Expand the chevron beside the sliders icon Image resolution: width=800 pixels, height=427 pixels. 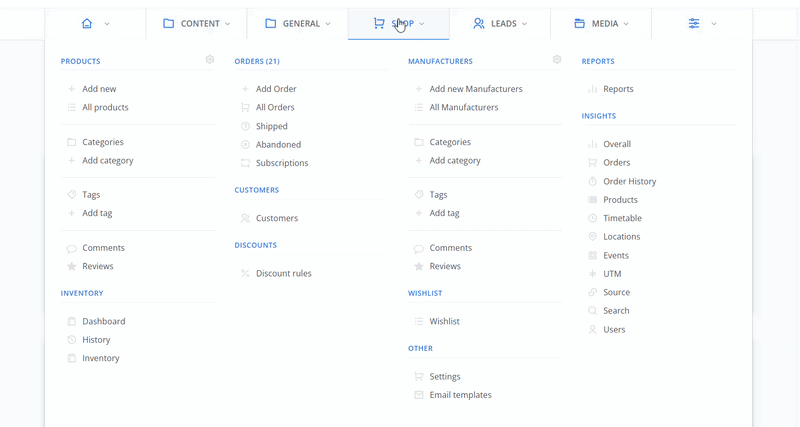coord(714,23)
